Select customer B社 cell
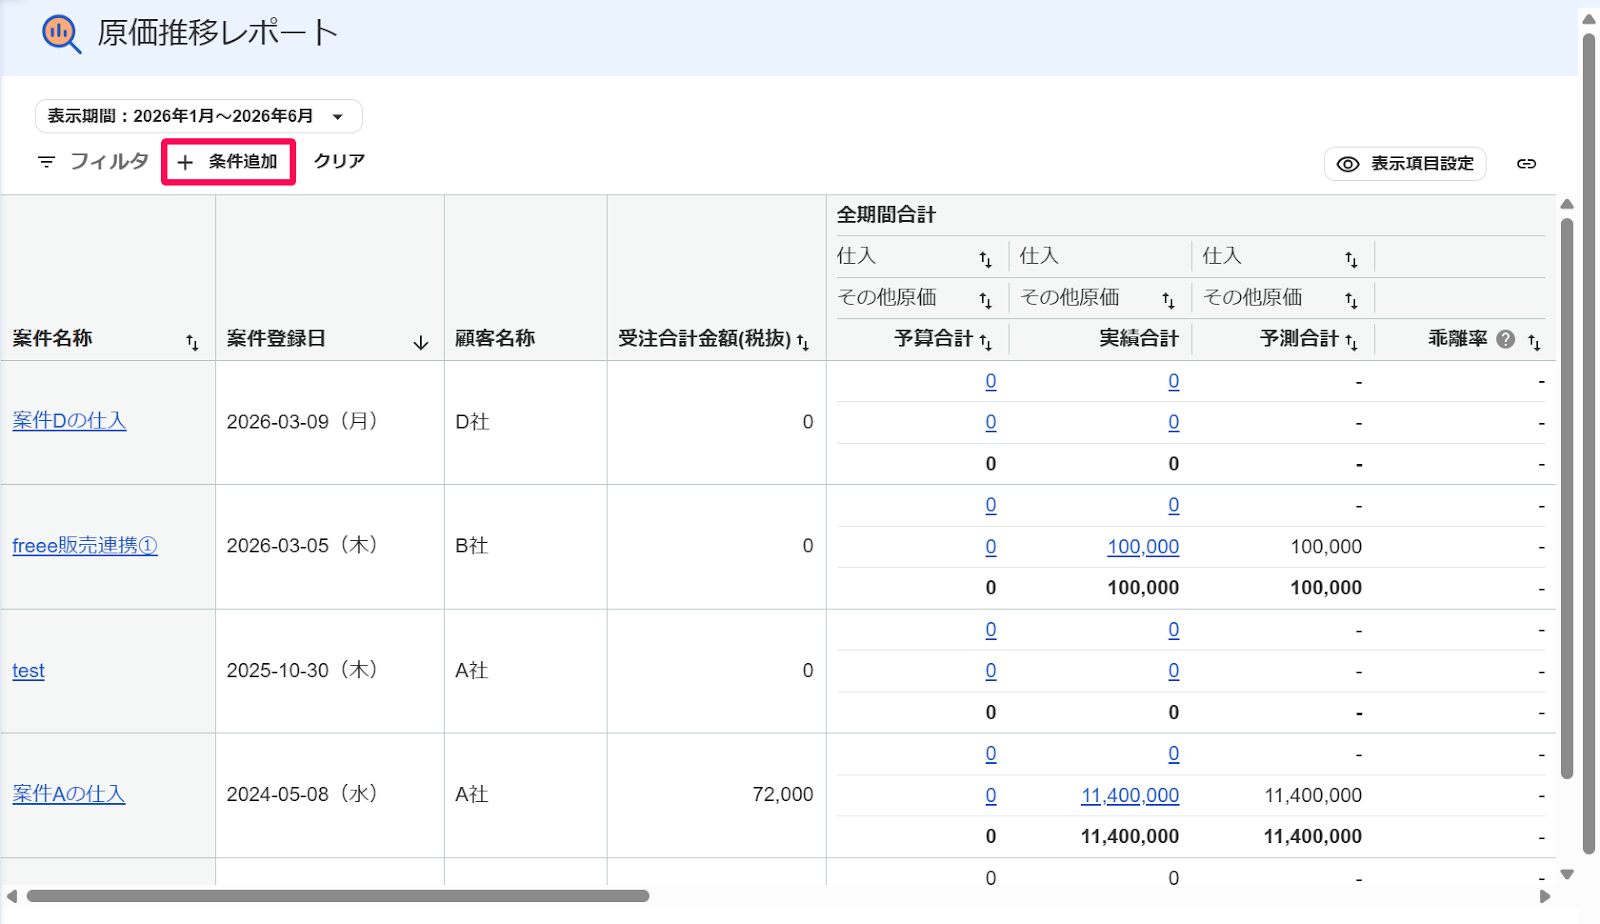 [526, 546]
